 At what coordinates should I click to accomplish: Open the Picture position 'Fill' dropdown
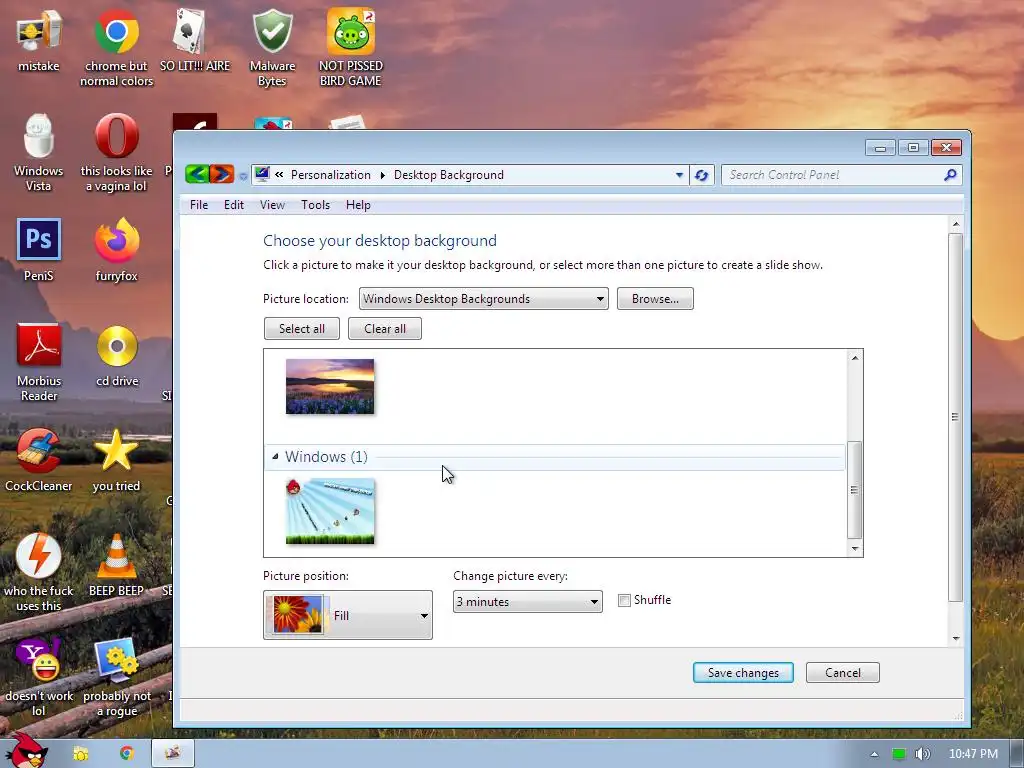347,615
